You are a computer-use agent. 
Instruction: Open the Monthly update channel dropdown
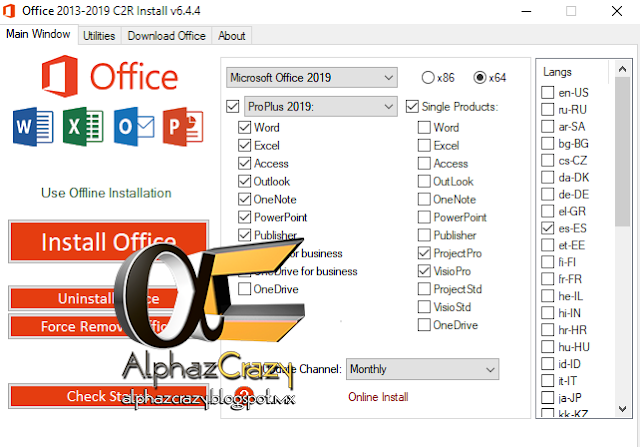click(x=422, y=369)
